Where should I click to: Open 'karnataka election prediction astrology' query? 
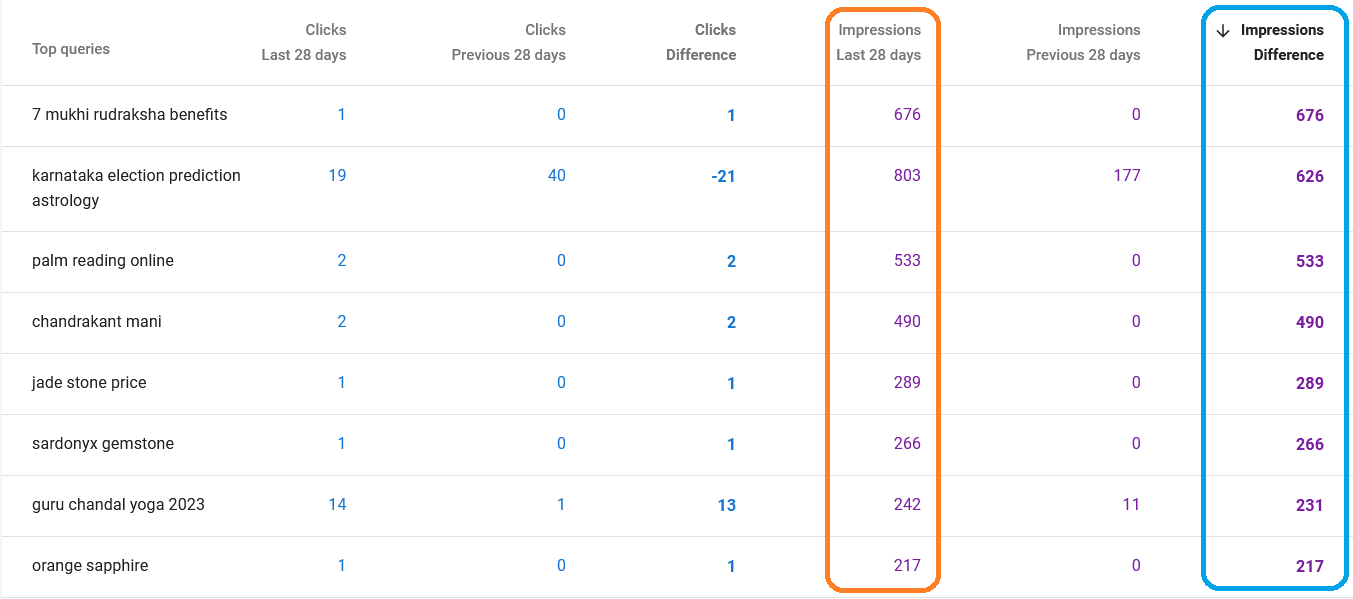pyautogui.click(x=136, y=188)
